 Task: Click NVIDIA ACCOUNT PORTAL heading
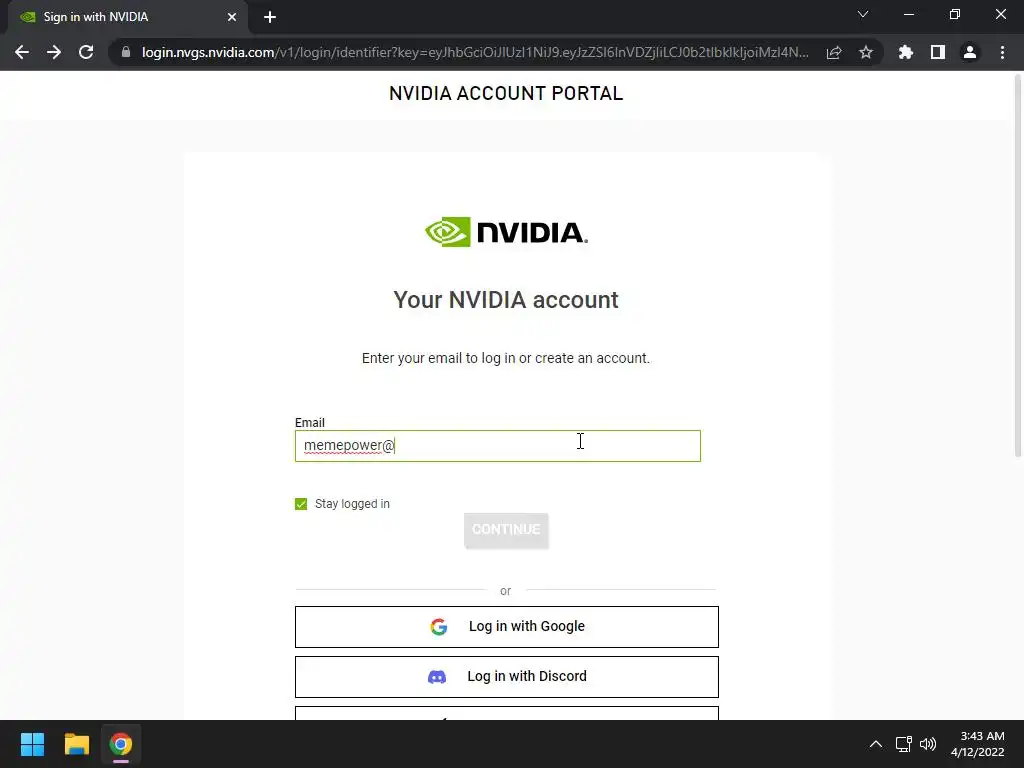click(x=506, y=93)
